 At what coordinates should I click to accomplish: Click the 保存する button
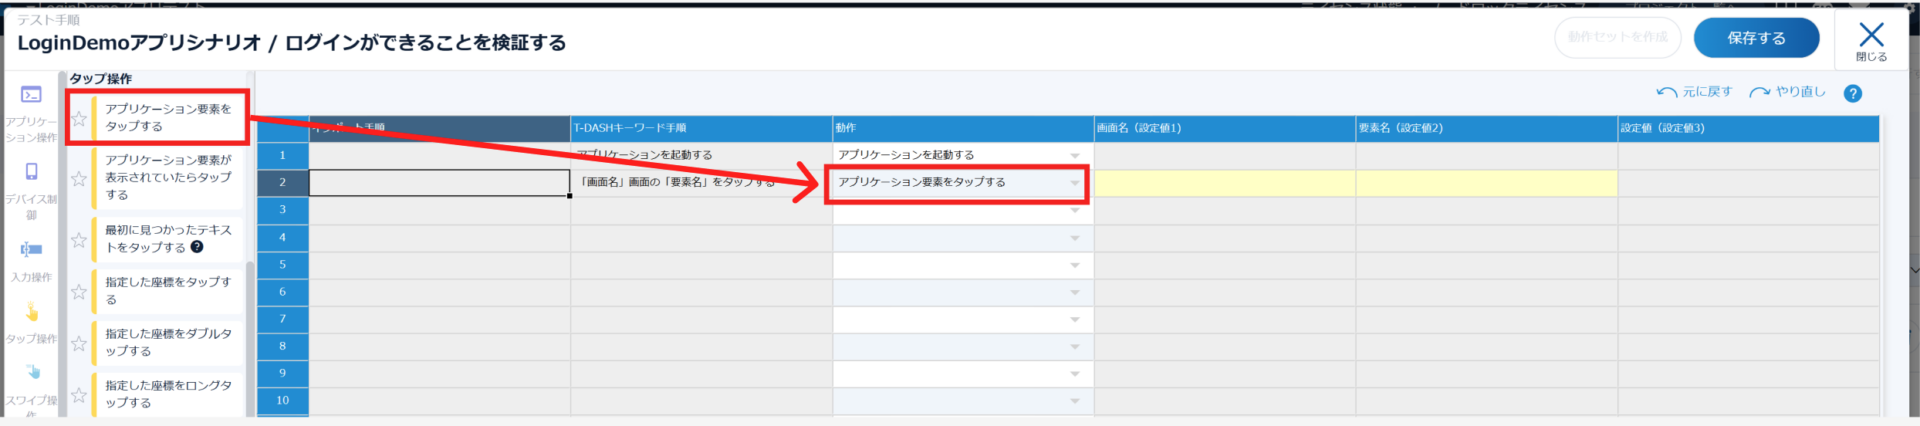[1755, 38]
